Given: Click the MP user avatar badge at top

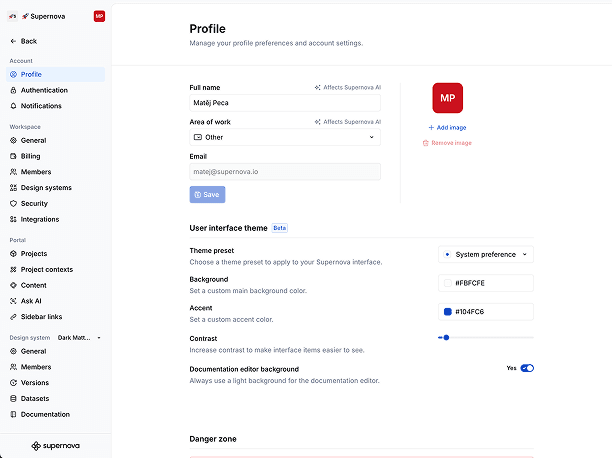Looking at the screenshot, I should coord(99,16).
